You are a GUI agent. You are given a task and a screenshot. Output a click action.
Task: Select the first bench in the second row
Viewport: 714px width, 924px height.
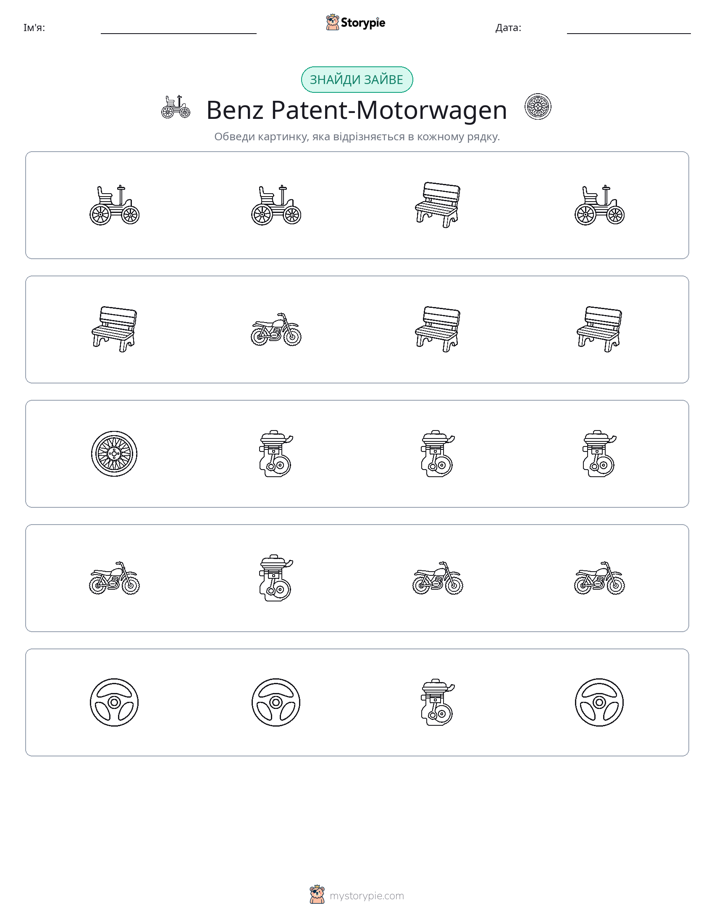114,329
